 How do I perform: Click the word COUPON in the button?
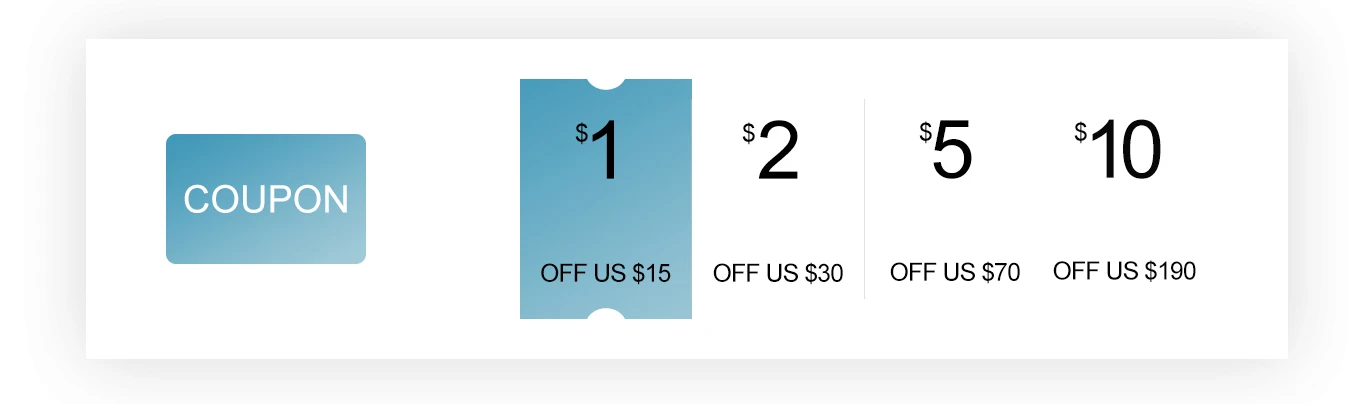(266, 200)
